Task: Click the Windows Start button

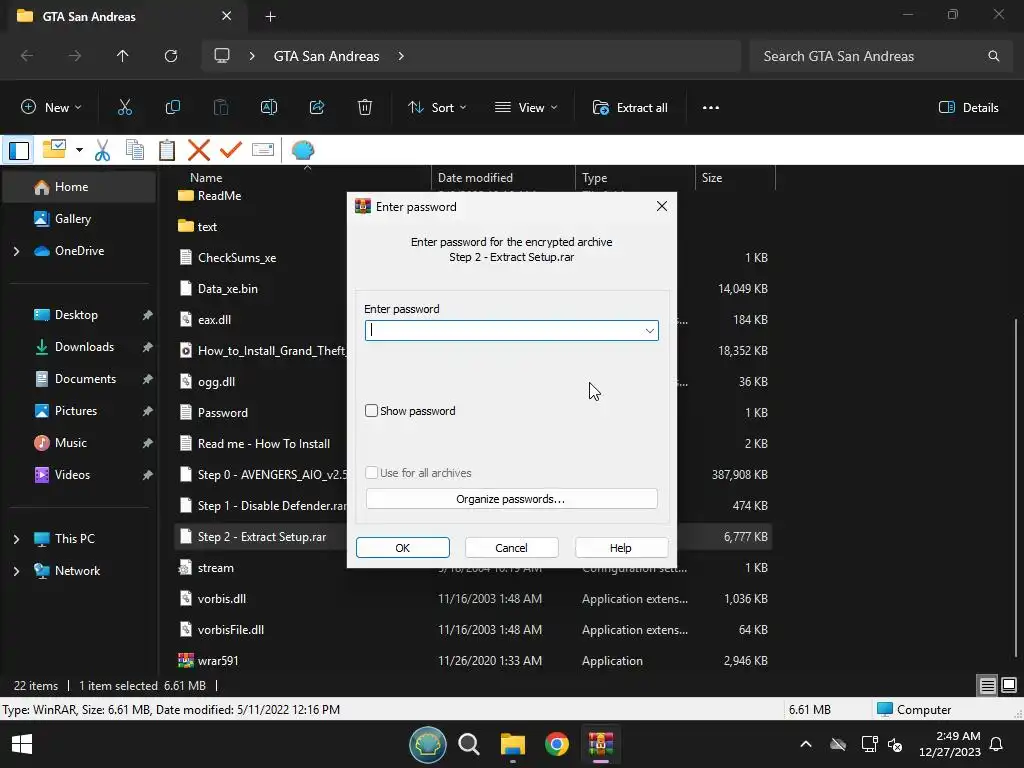Action: [x=22, y=744]
